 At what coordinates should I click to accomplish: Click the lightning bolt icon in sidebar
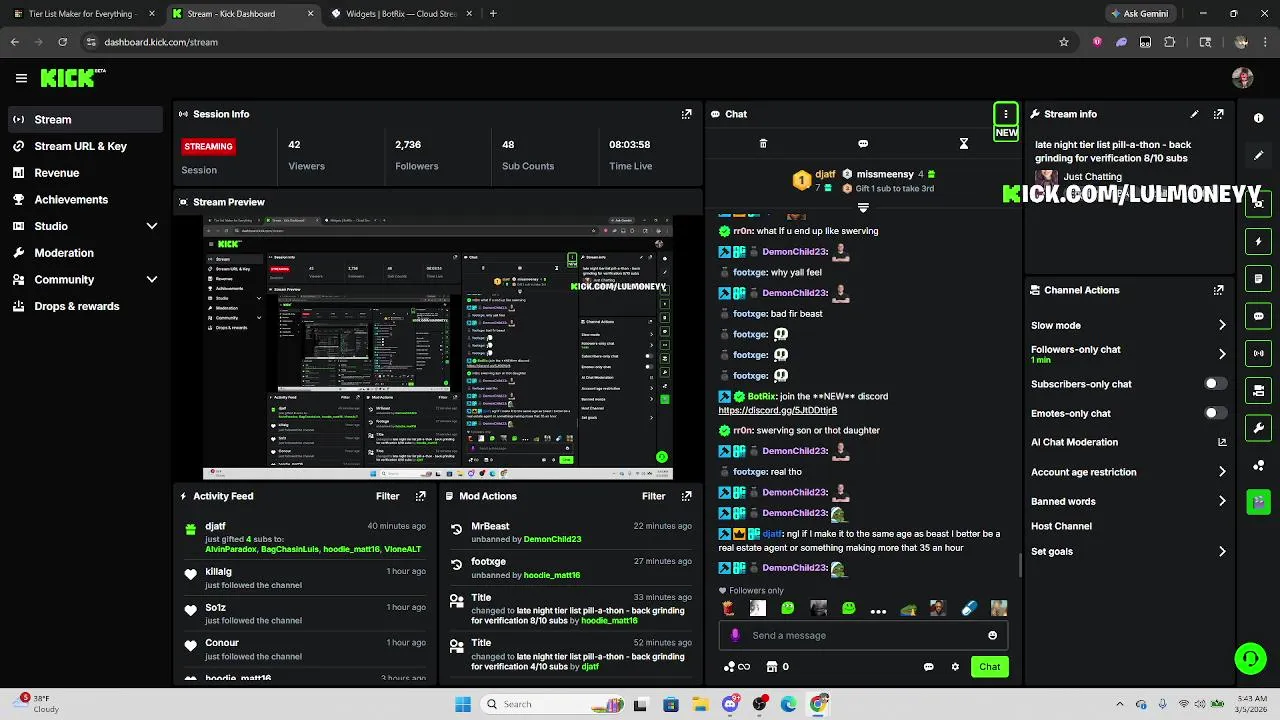pyautogui.click(x=1258, y=241)
